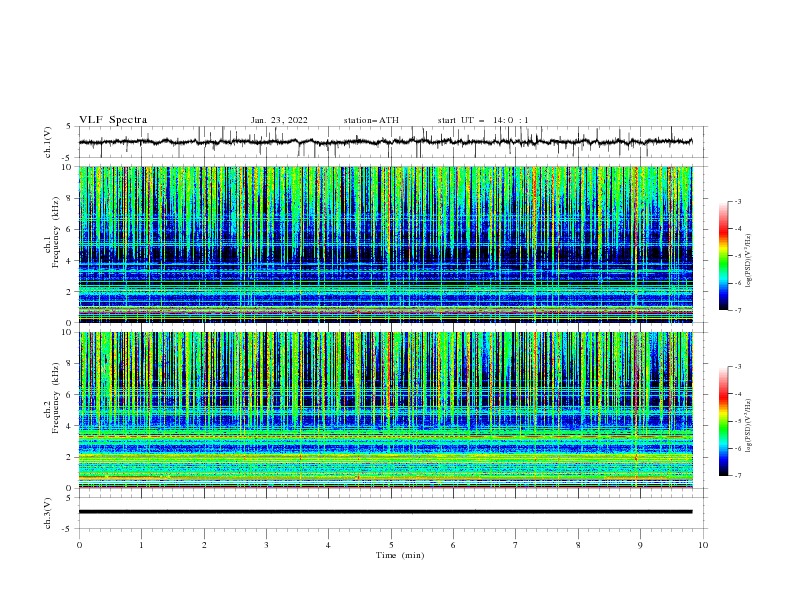Click the ch.2 PSD color scale bar

(x=723, y=421)
